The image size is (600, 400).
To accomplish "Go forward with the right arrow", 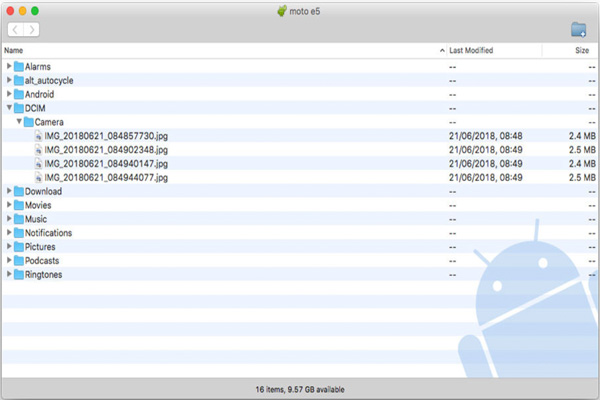I will coord(32,29).
